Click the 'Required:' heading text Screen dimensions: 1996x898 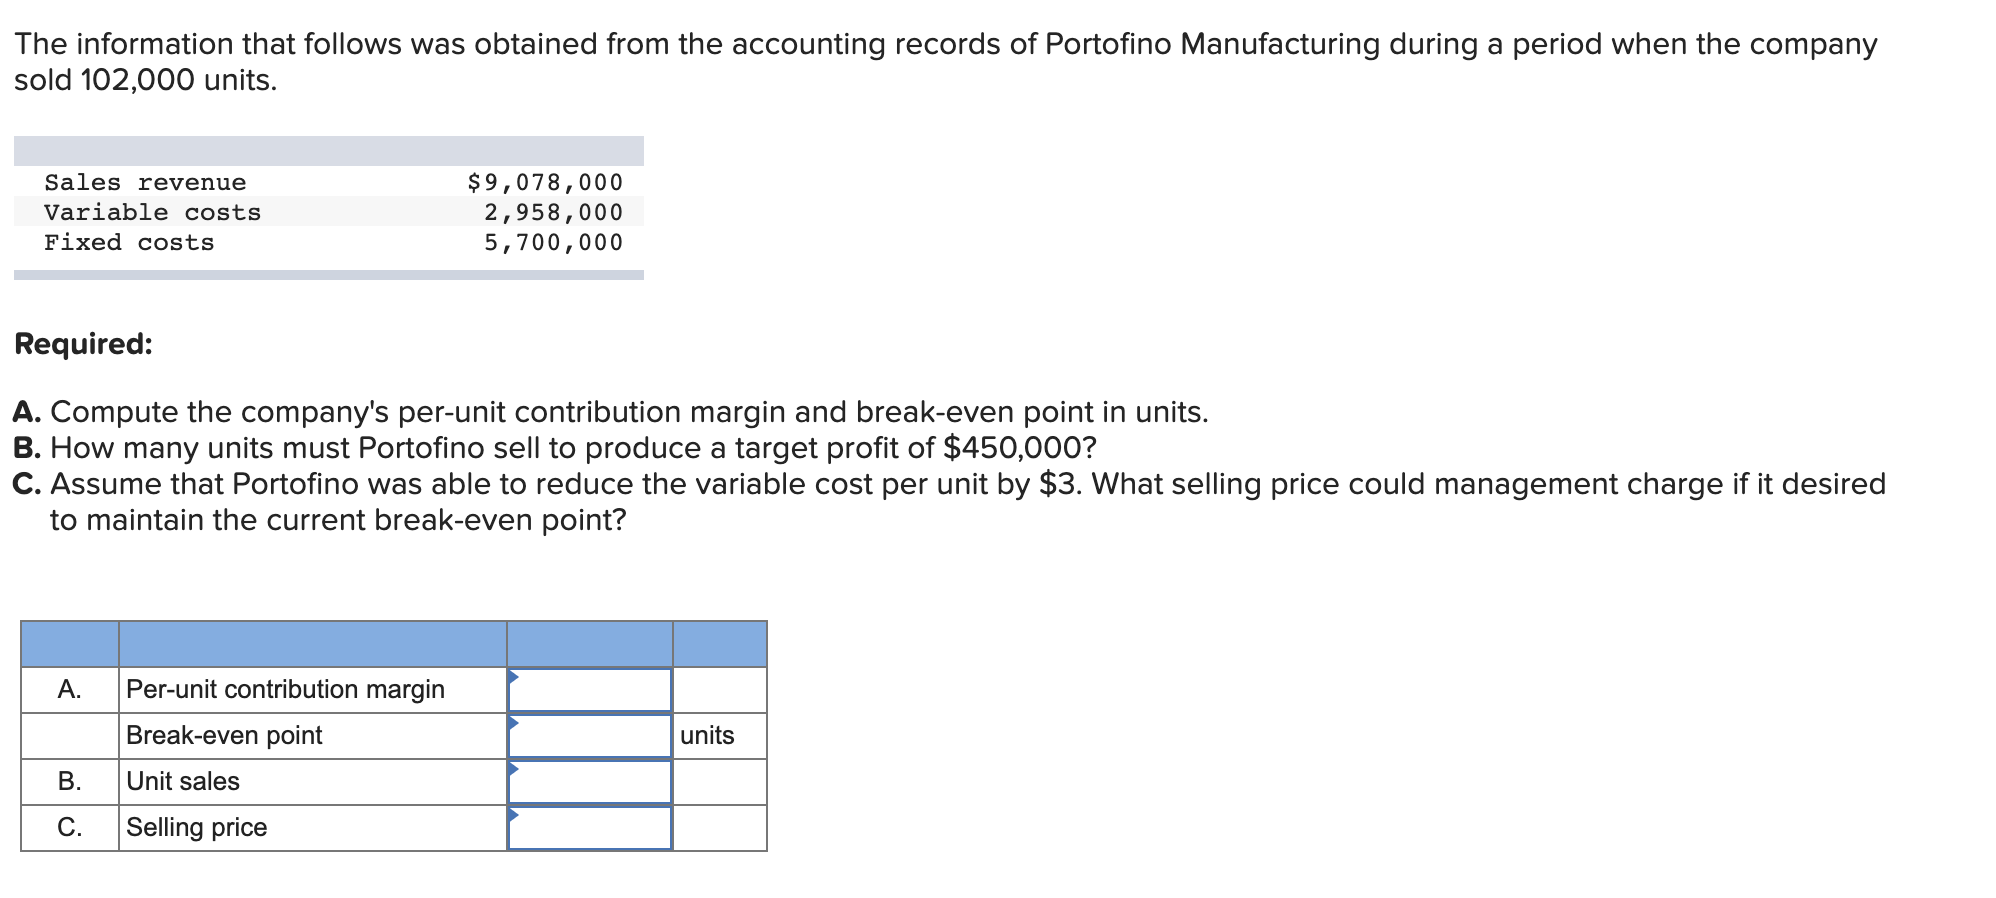pos(84,344)
